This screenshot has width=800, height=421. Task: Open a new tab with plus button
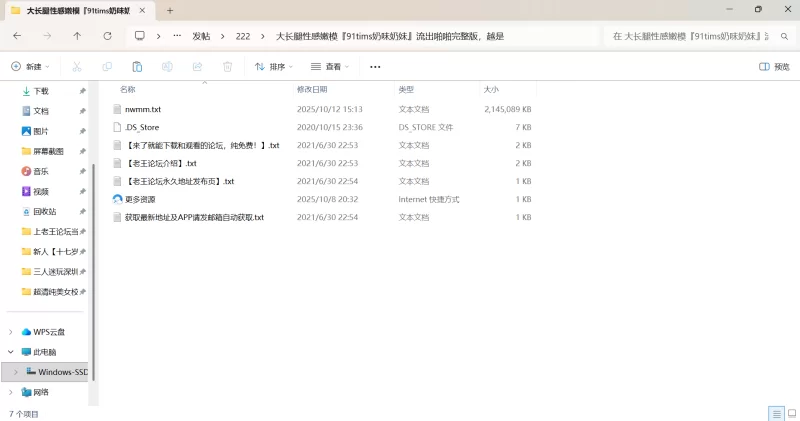(170, 10)
